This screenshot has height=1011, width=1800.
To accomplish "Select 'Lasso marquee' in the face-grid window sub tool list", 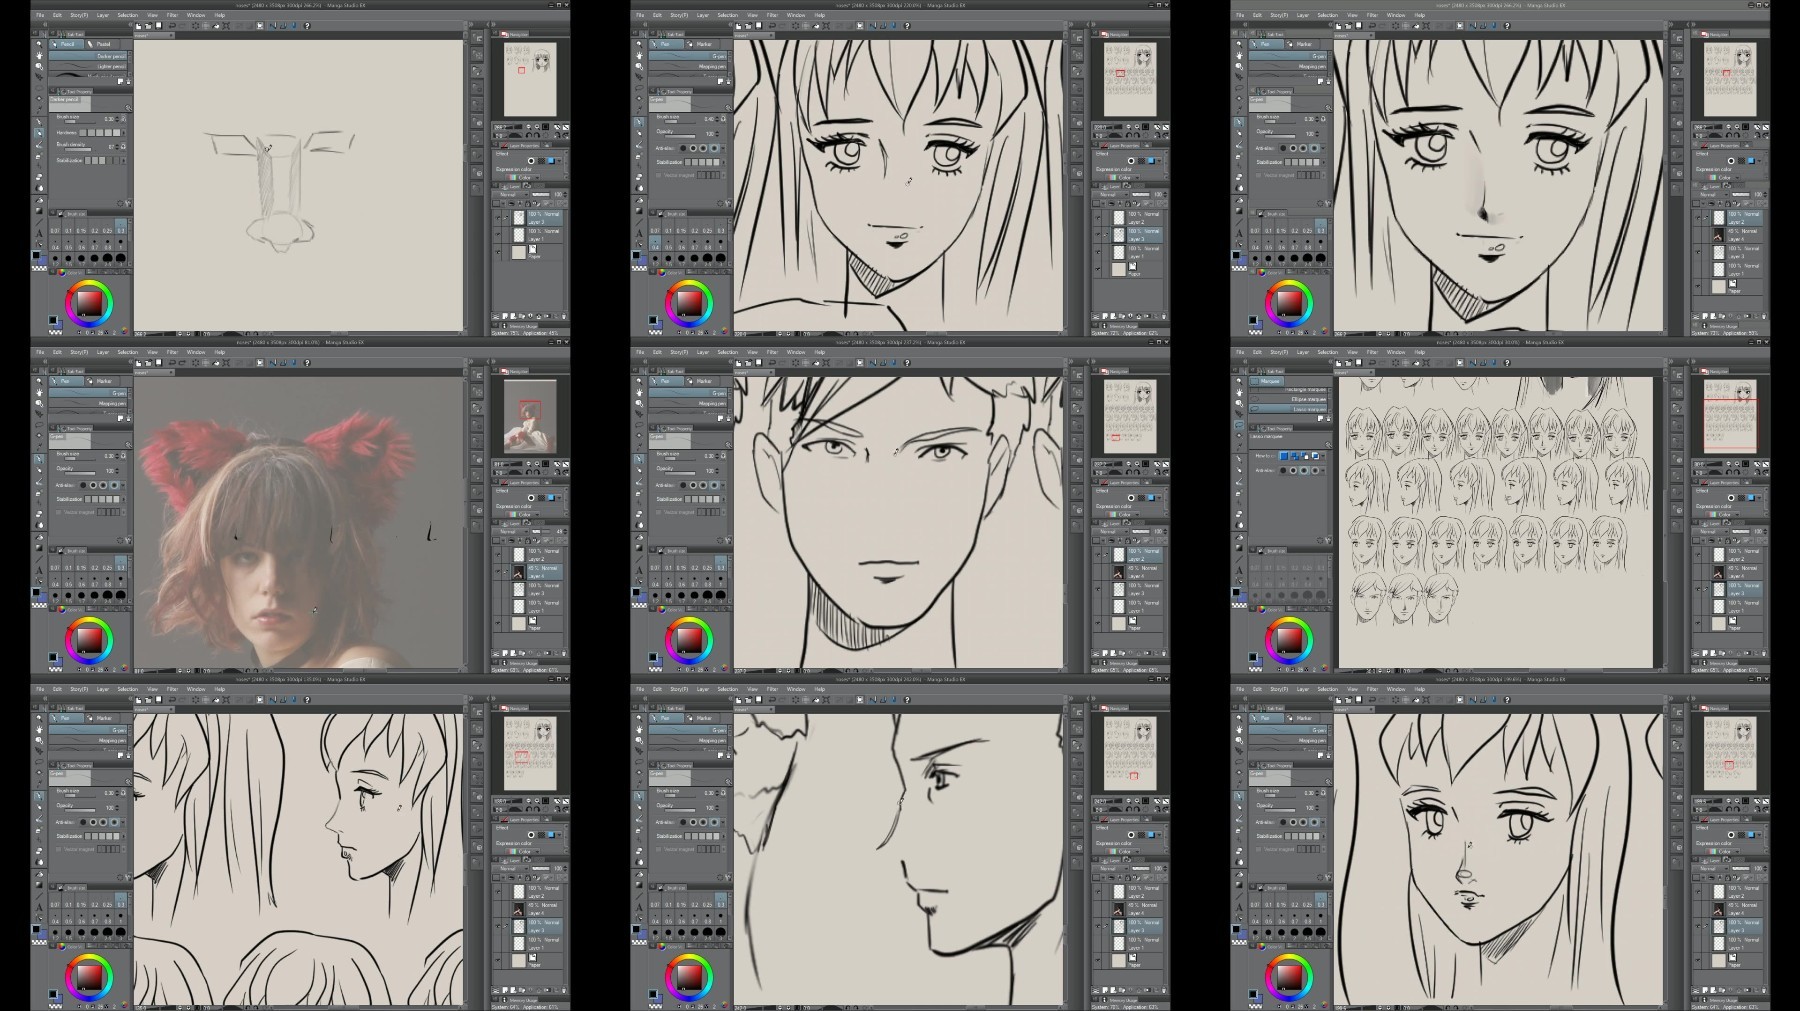I will click(x=1288, y=409).
